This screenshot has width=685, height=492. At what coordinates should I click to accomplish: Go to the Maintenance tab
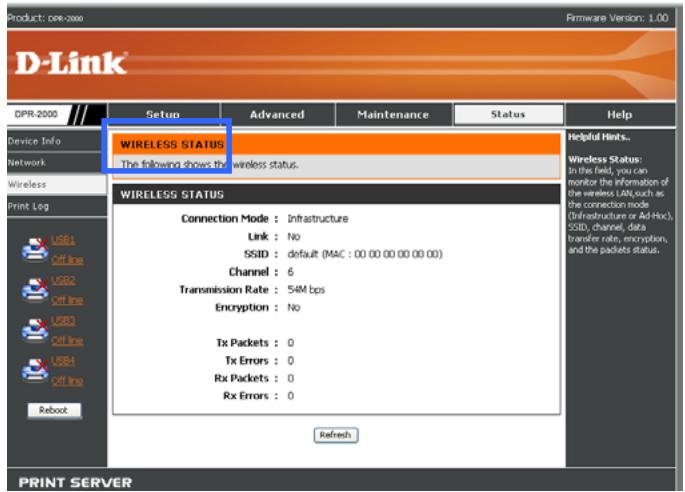click(x=393, y=114)
